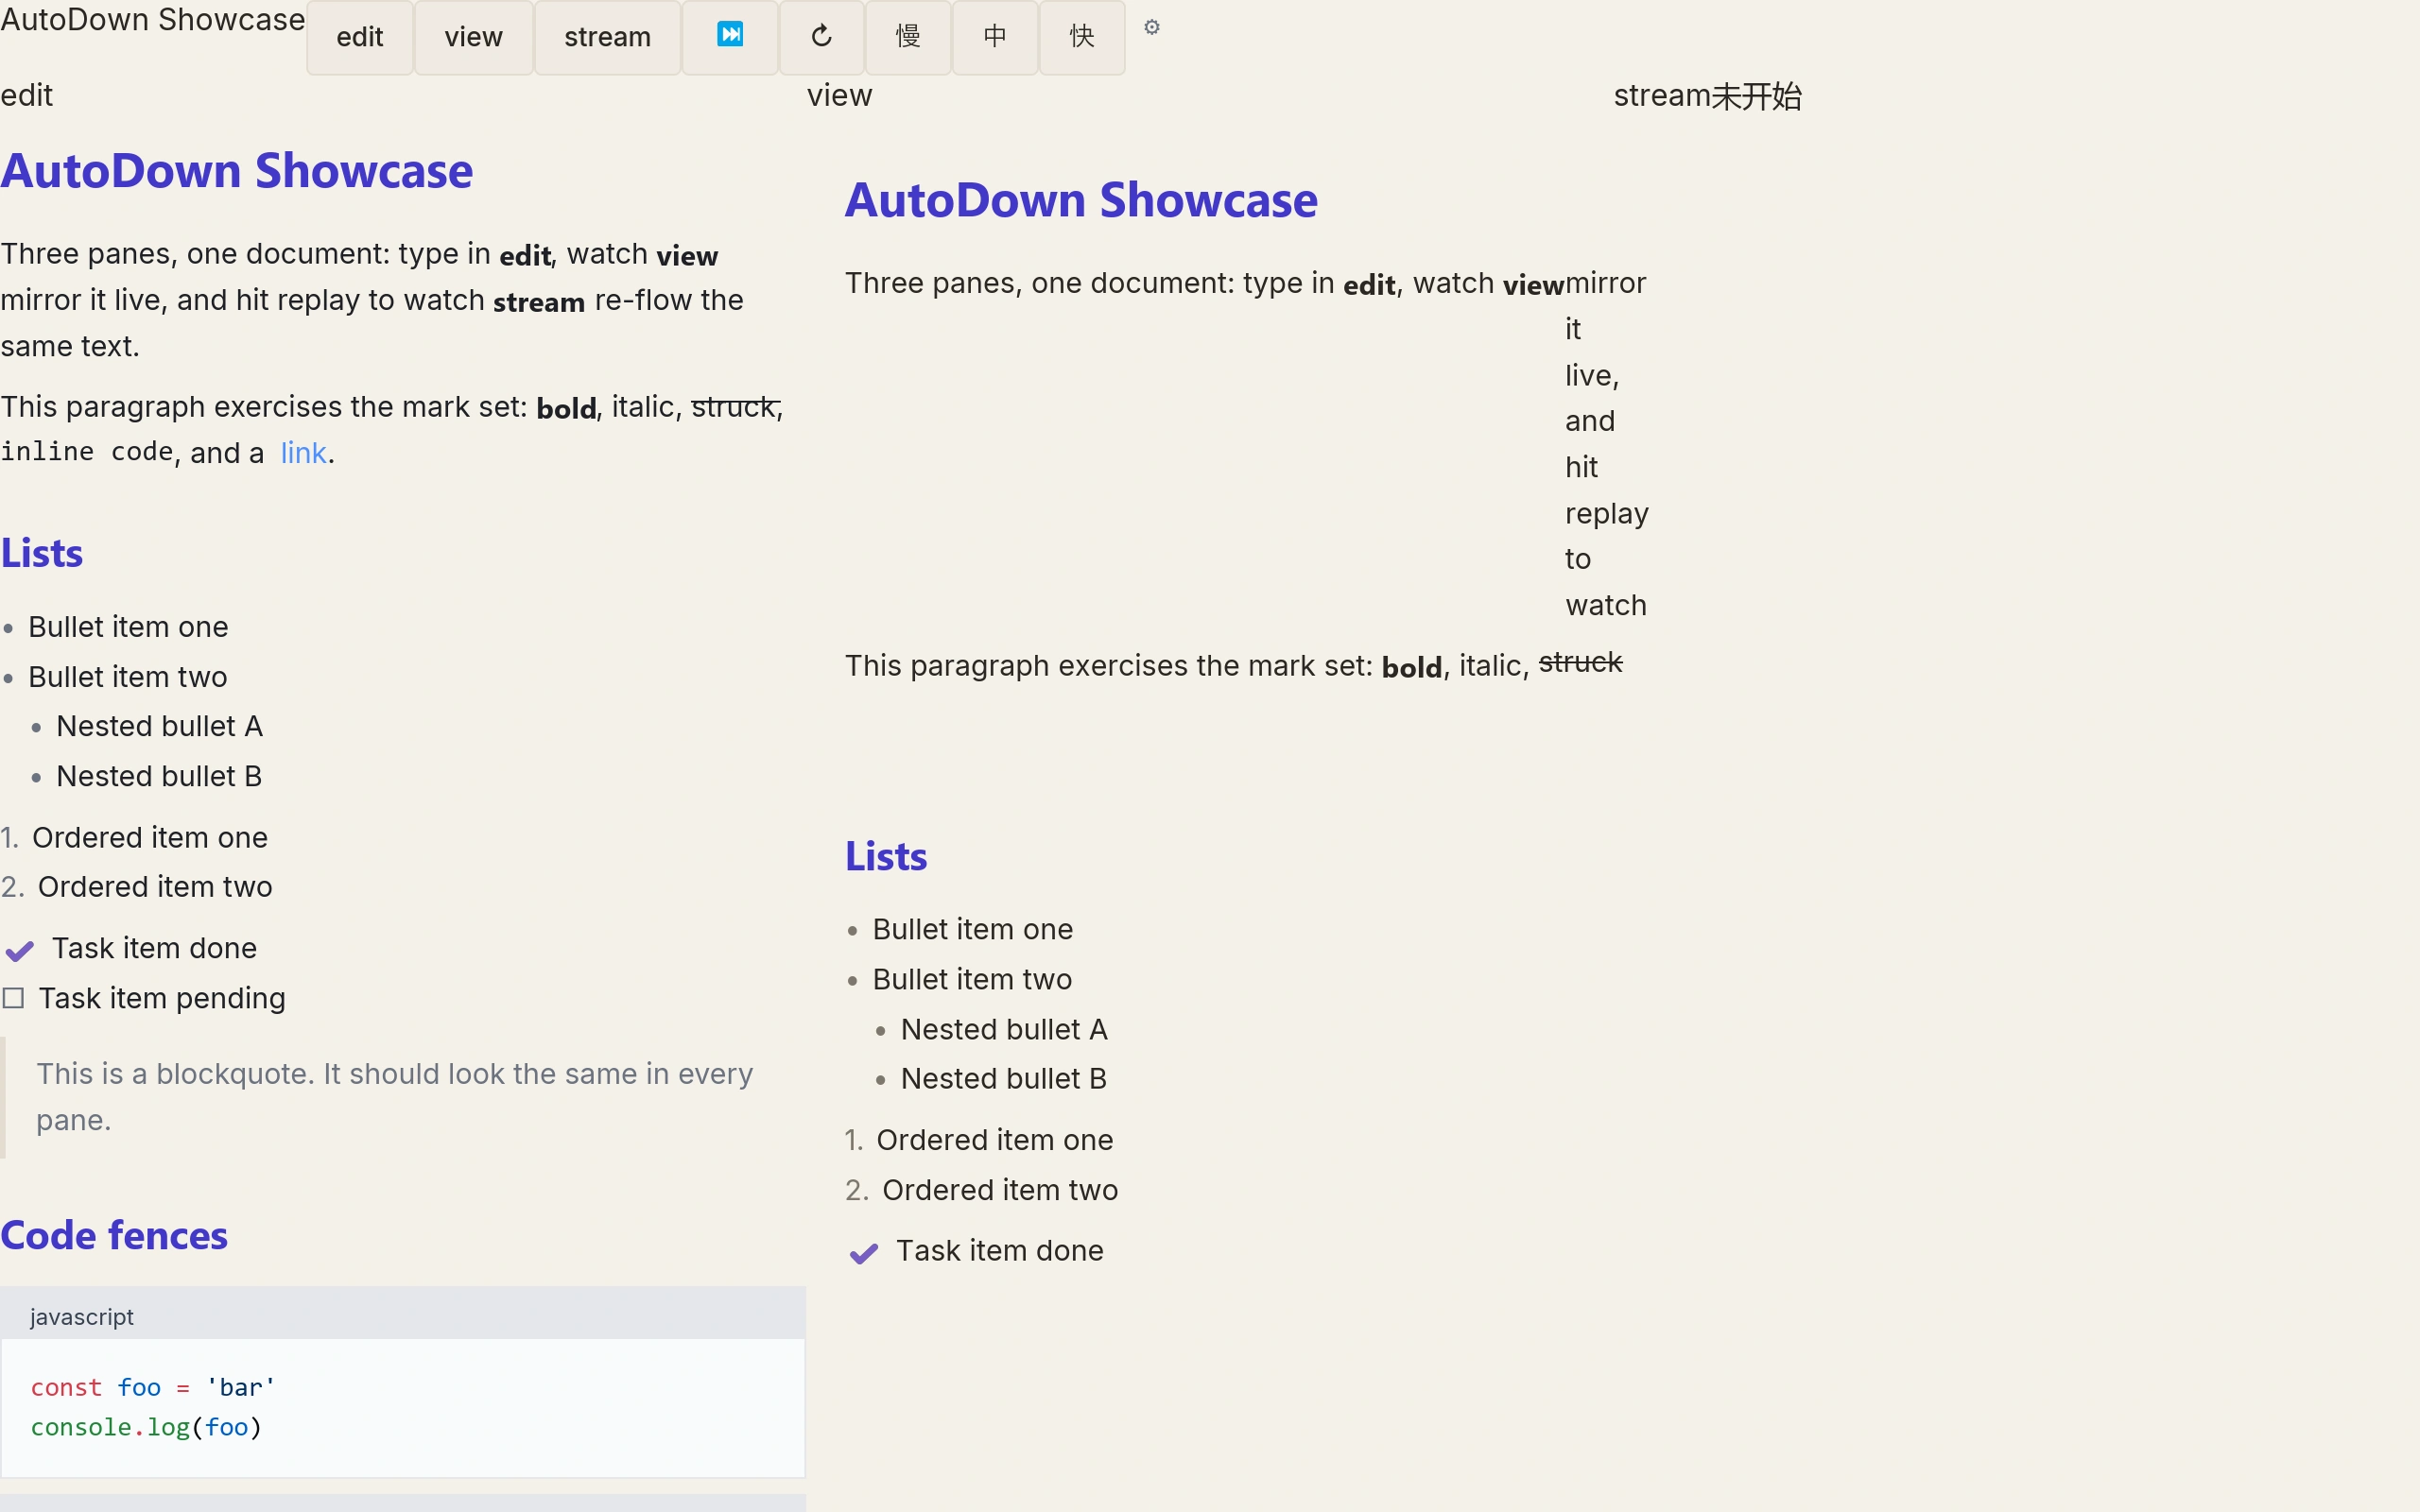Open the settings gear icon
The image size is (2420, 1512).
point(1152,27)
